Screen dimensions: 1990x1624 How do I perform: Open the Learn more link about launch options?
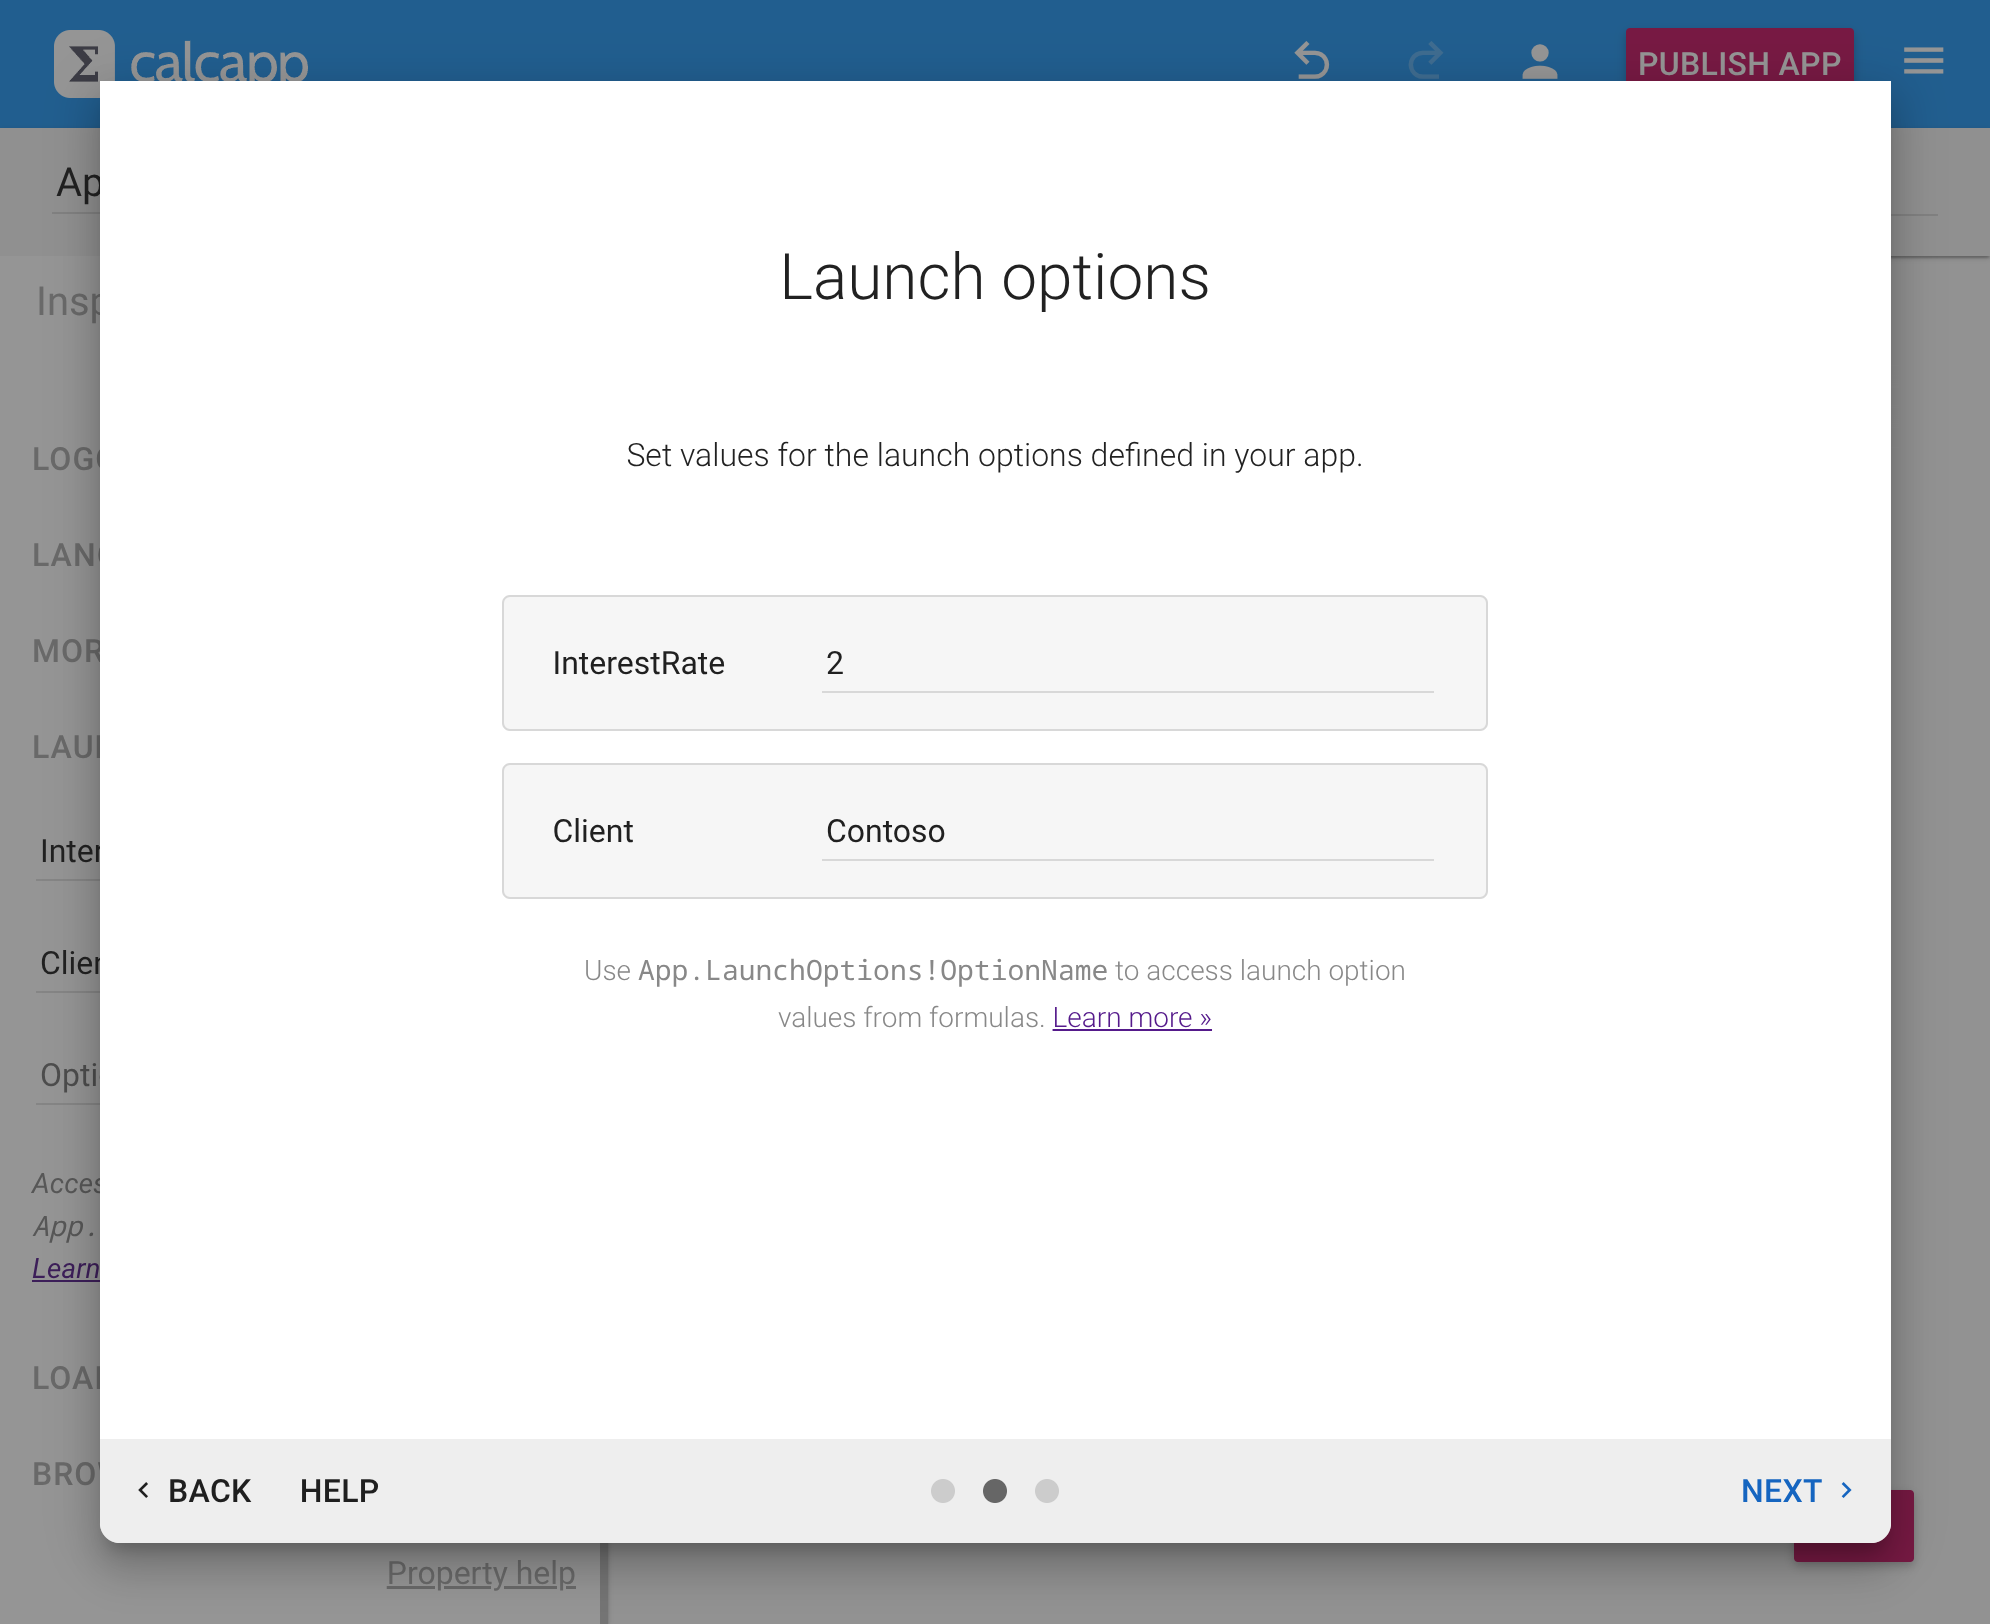click(1131, 1016)
